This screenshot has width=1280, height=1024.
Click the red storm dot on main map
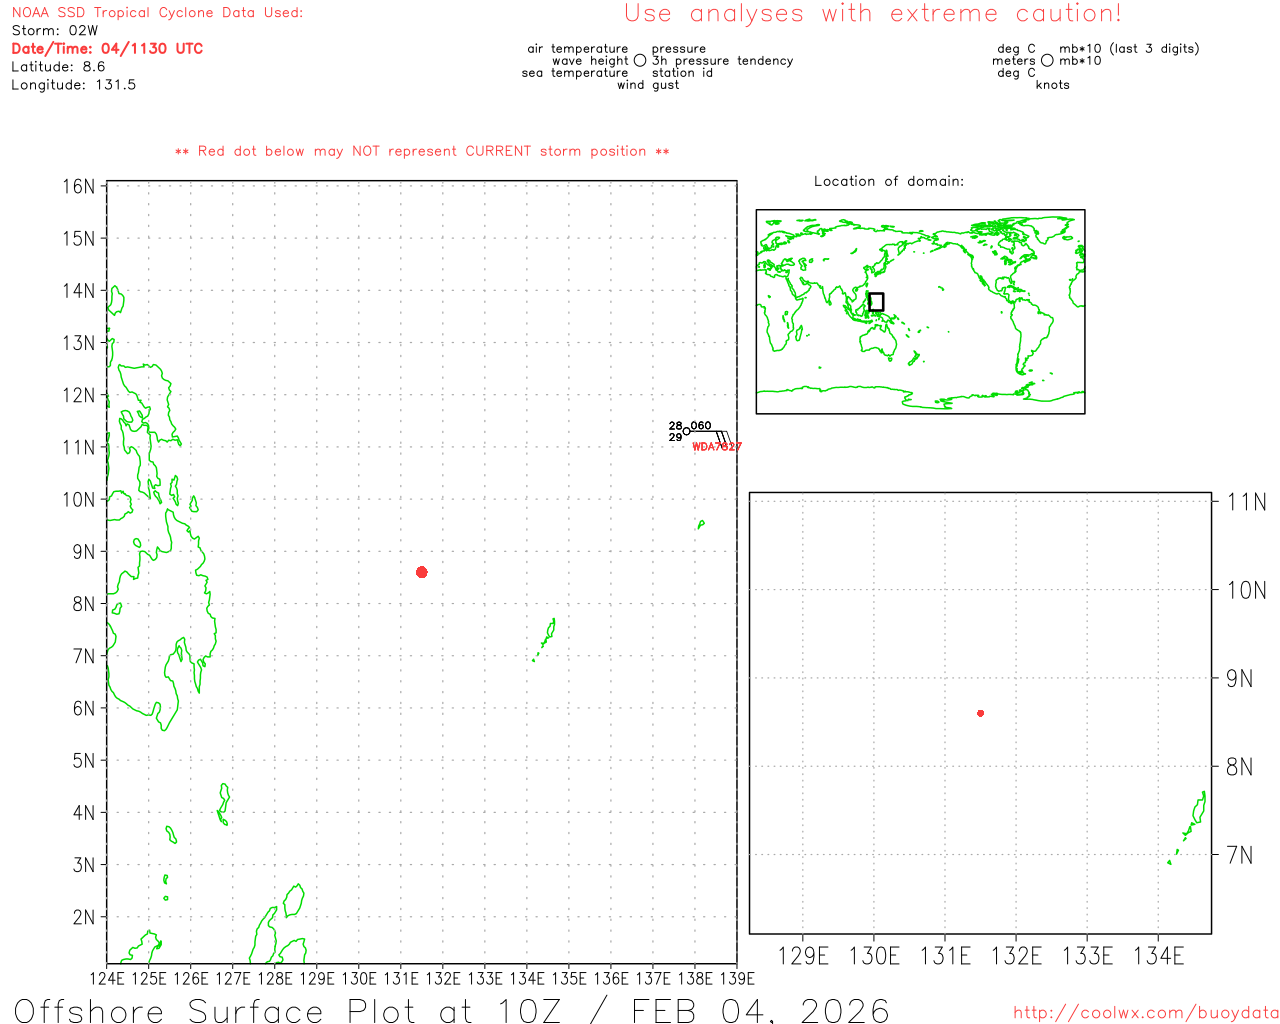coord(422,572)
